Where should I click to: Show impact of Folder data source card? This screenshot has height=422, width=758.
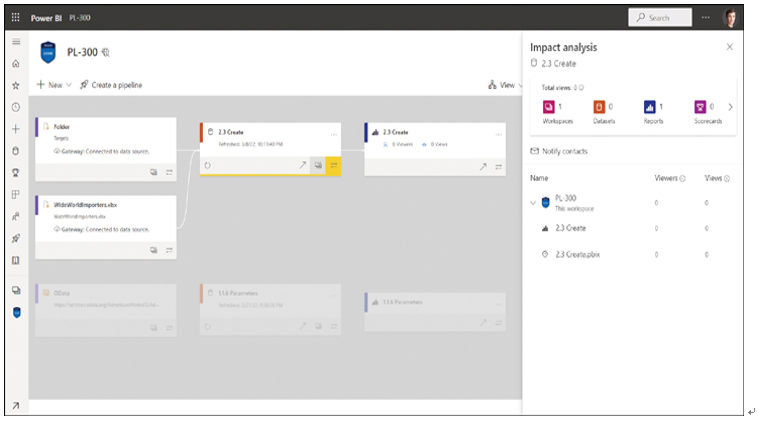(x=154, y=172)
